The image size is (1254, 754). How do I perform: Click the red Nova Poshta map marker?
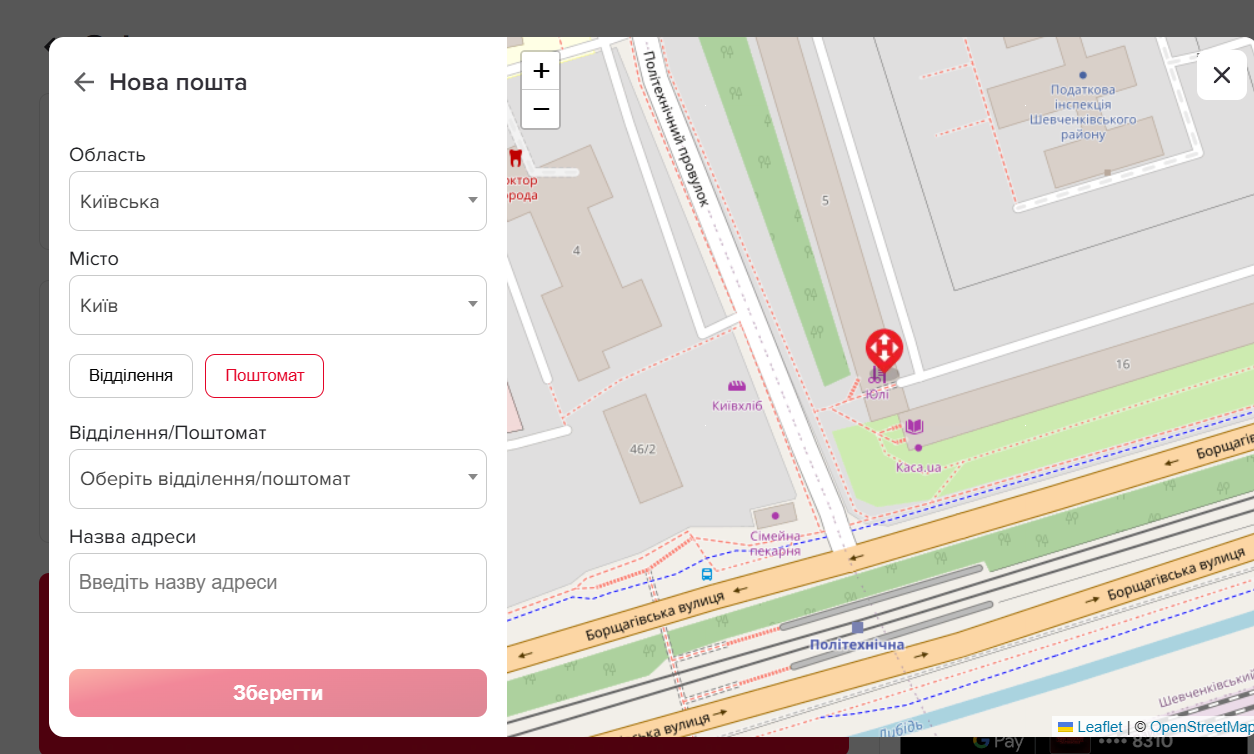coord(884,349)
